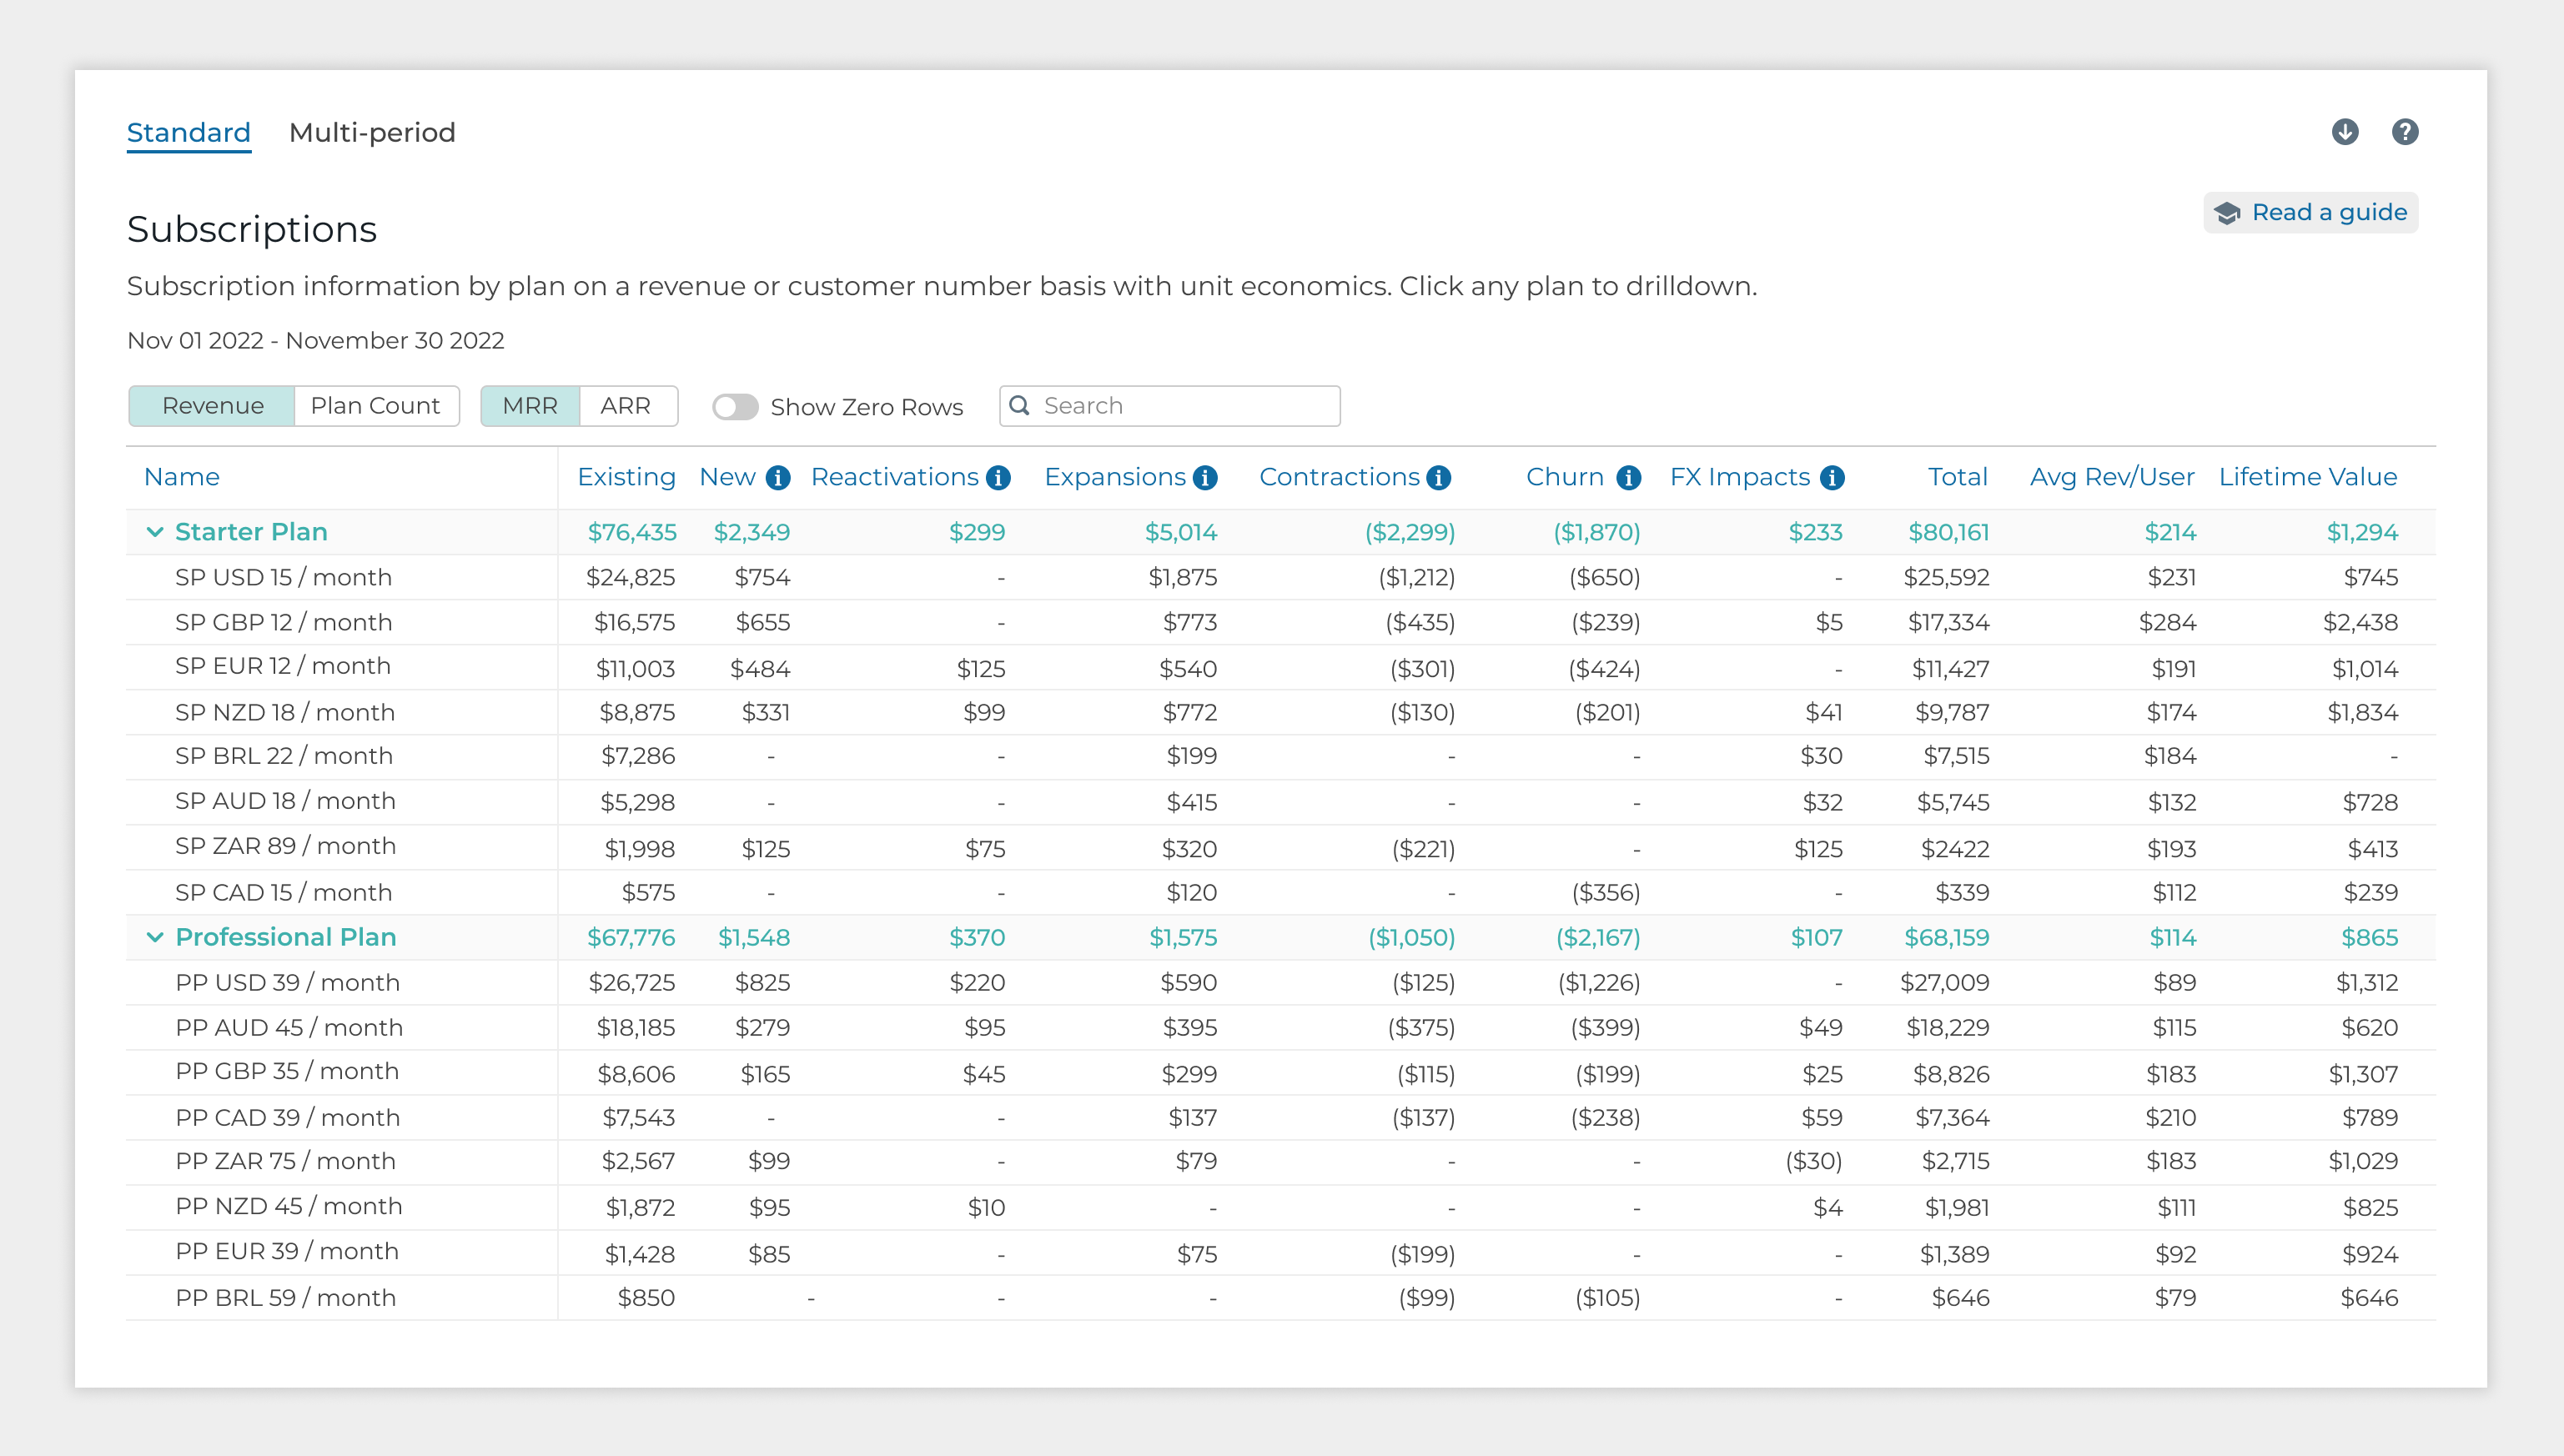Screen dimensions: 2564x1456
Task: Sort by the Expansions column header
Action: [1115, 477]
